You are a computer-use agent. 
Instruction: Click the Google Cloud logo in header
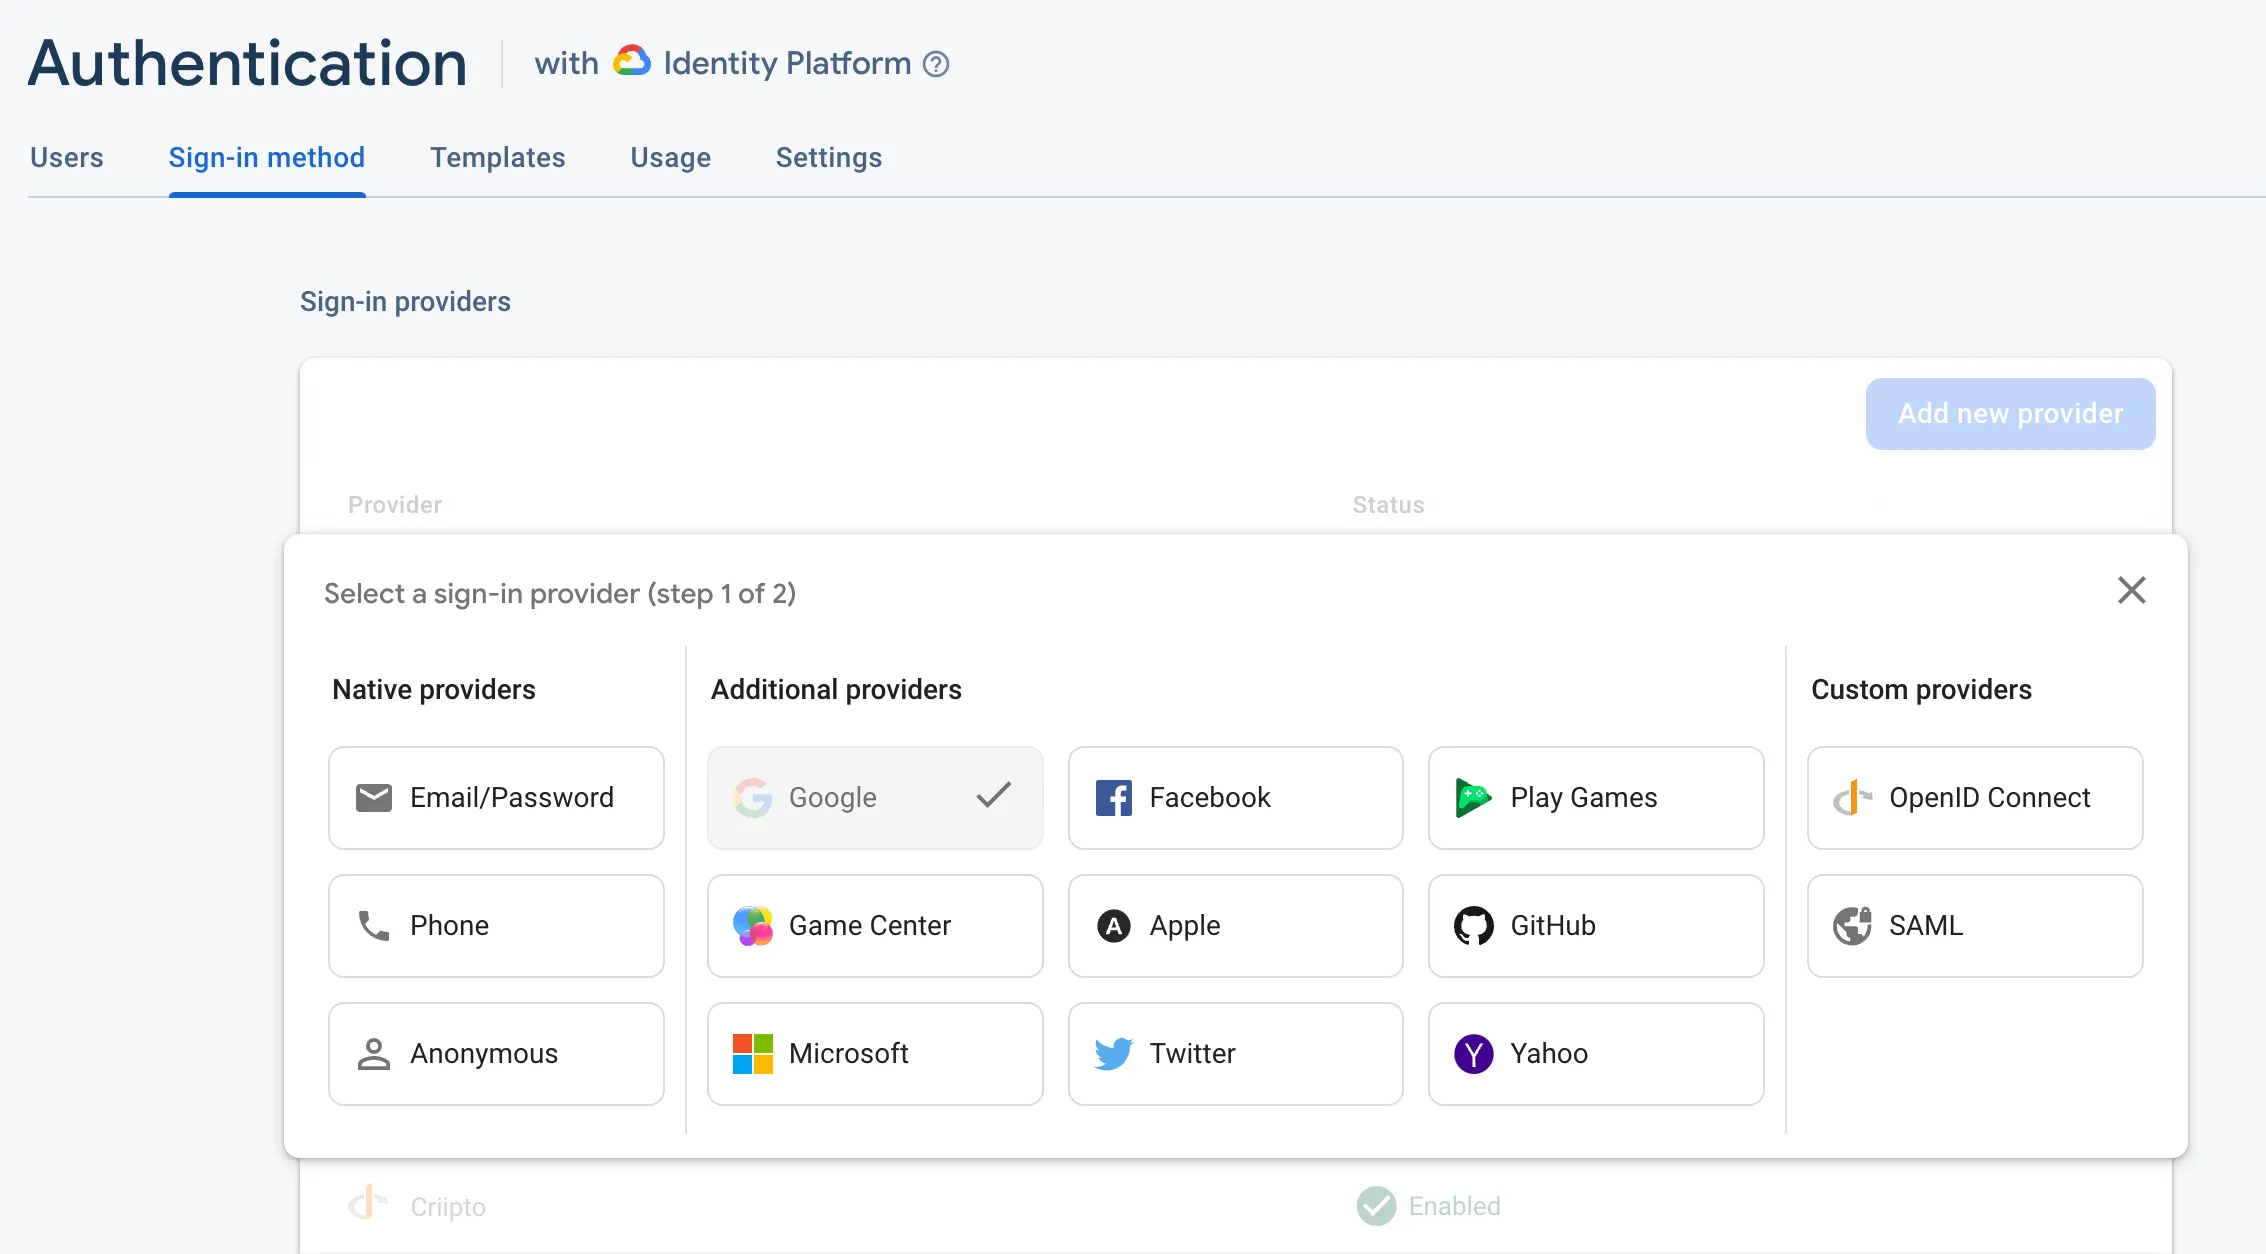pos(632,61)
